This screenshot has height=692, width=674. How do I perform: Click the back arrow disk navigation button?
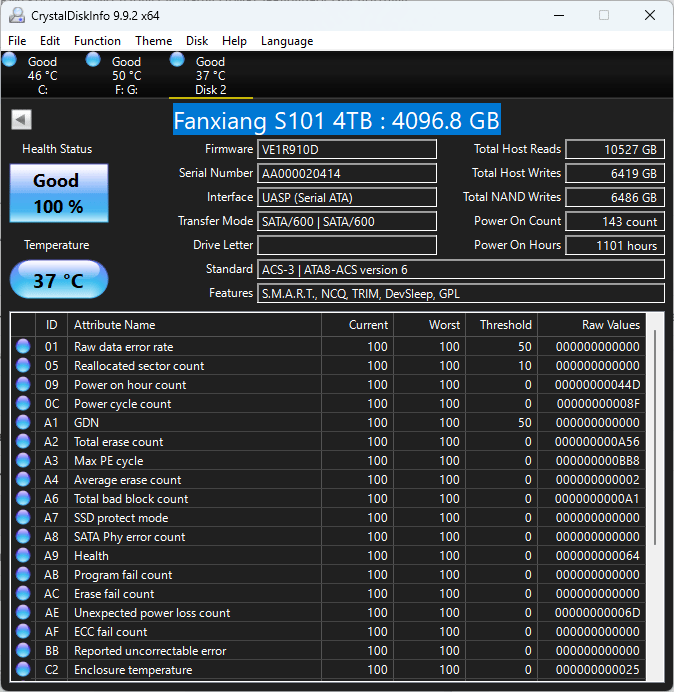click(21, 120)
